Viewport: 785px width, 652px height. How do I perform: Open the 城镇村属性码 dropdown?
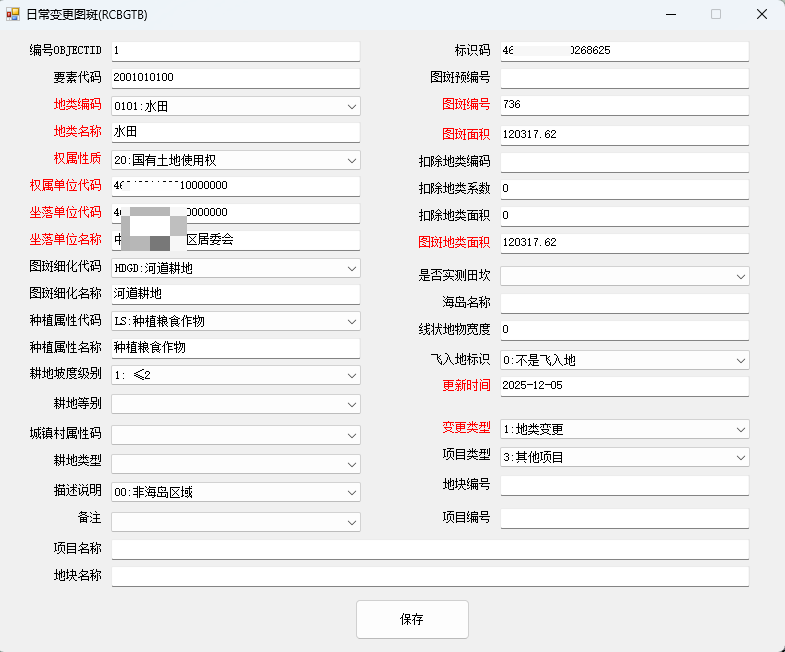click(x=236, y=435)
